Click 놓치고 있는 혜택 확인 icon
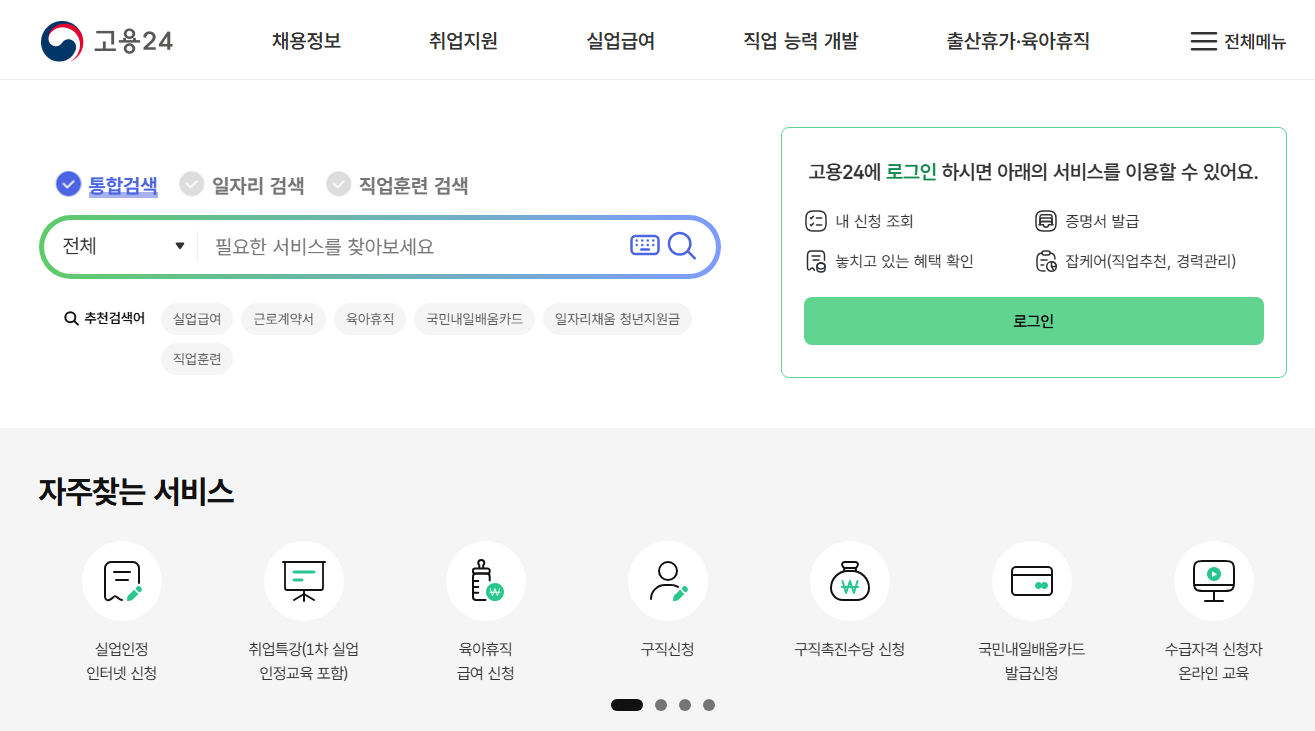The image size is (1315, 731). [x=816, y=262]
